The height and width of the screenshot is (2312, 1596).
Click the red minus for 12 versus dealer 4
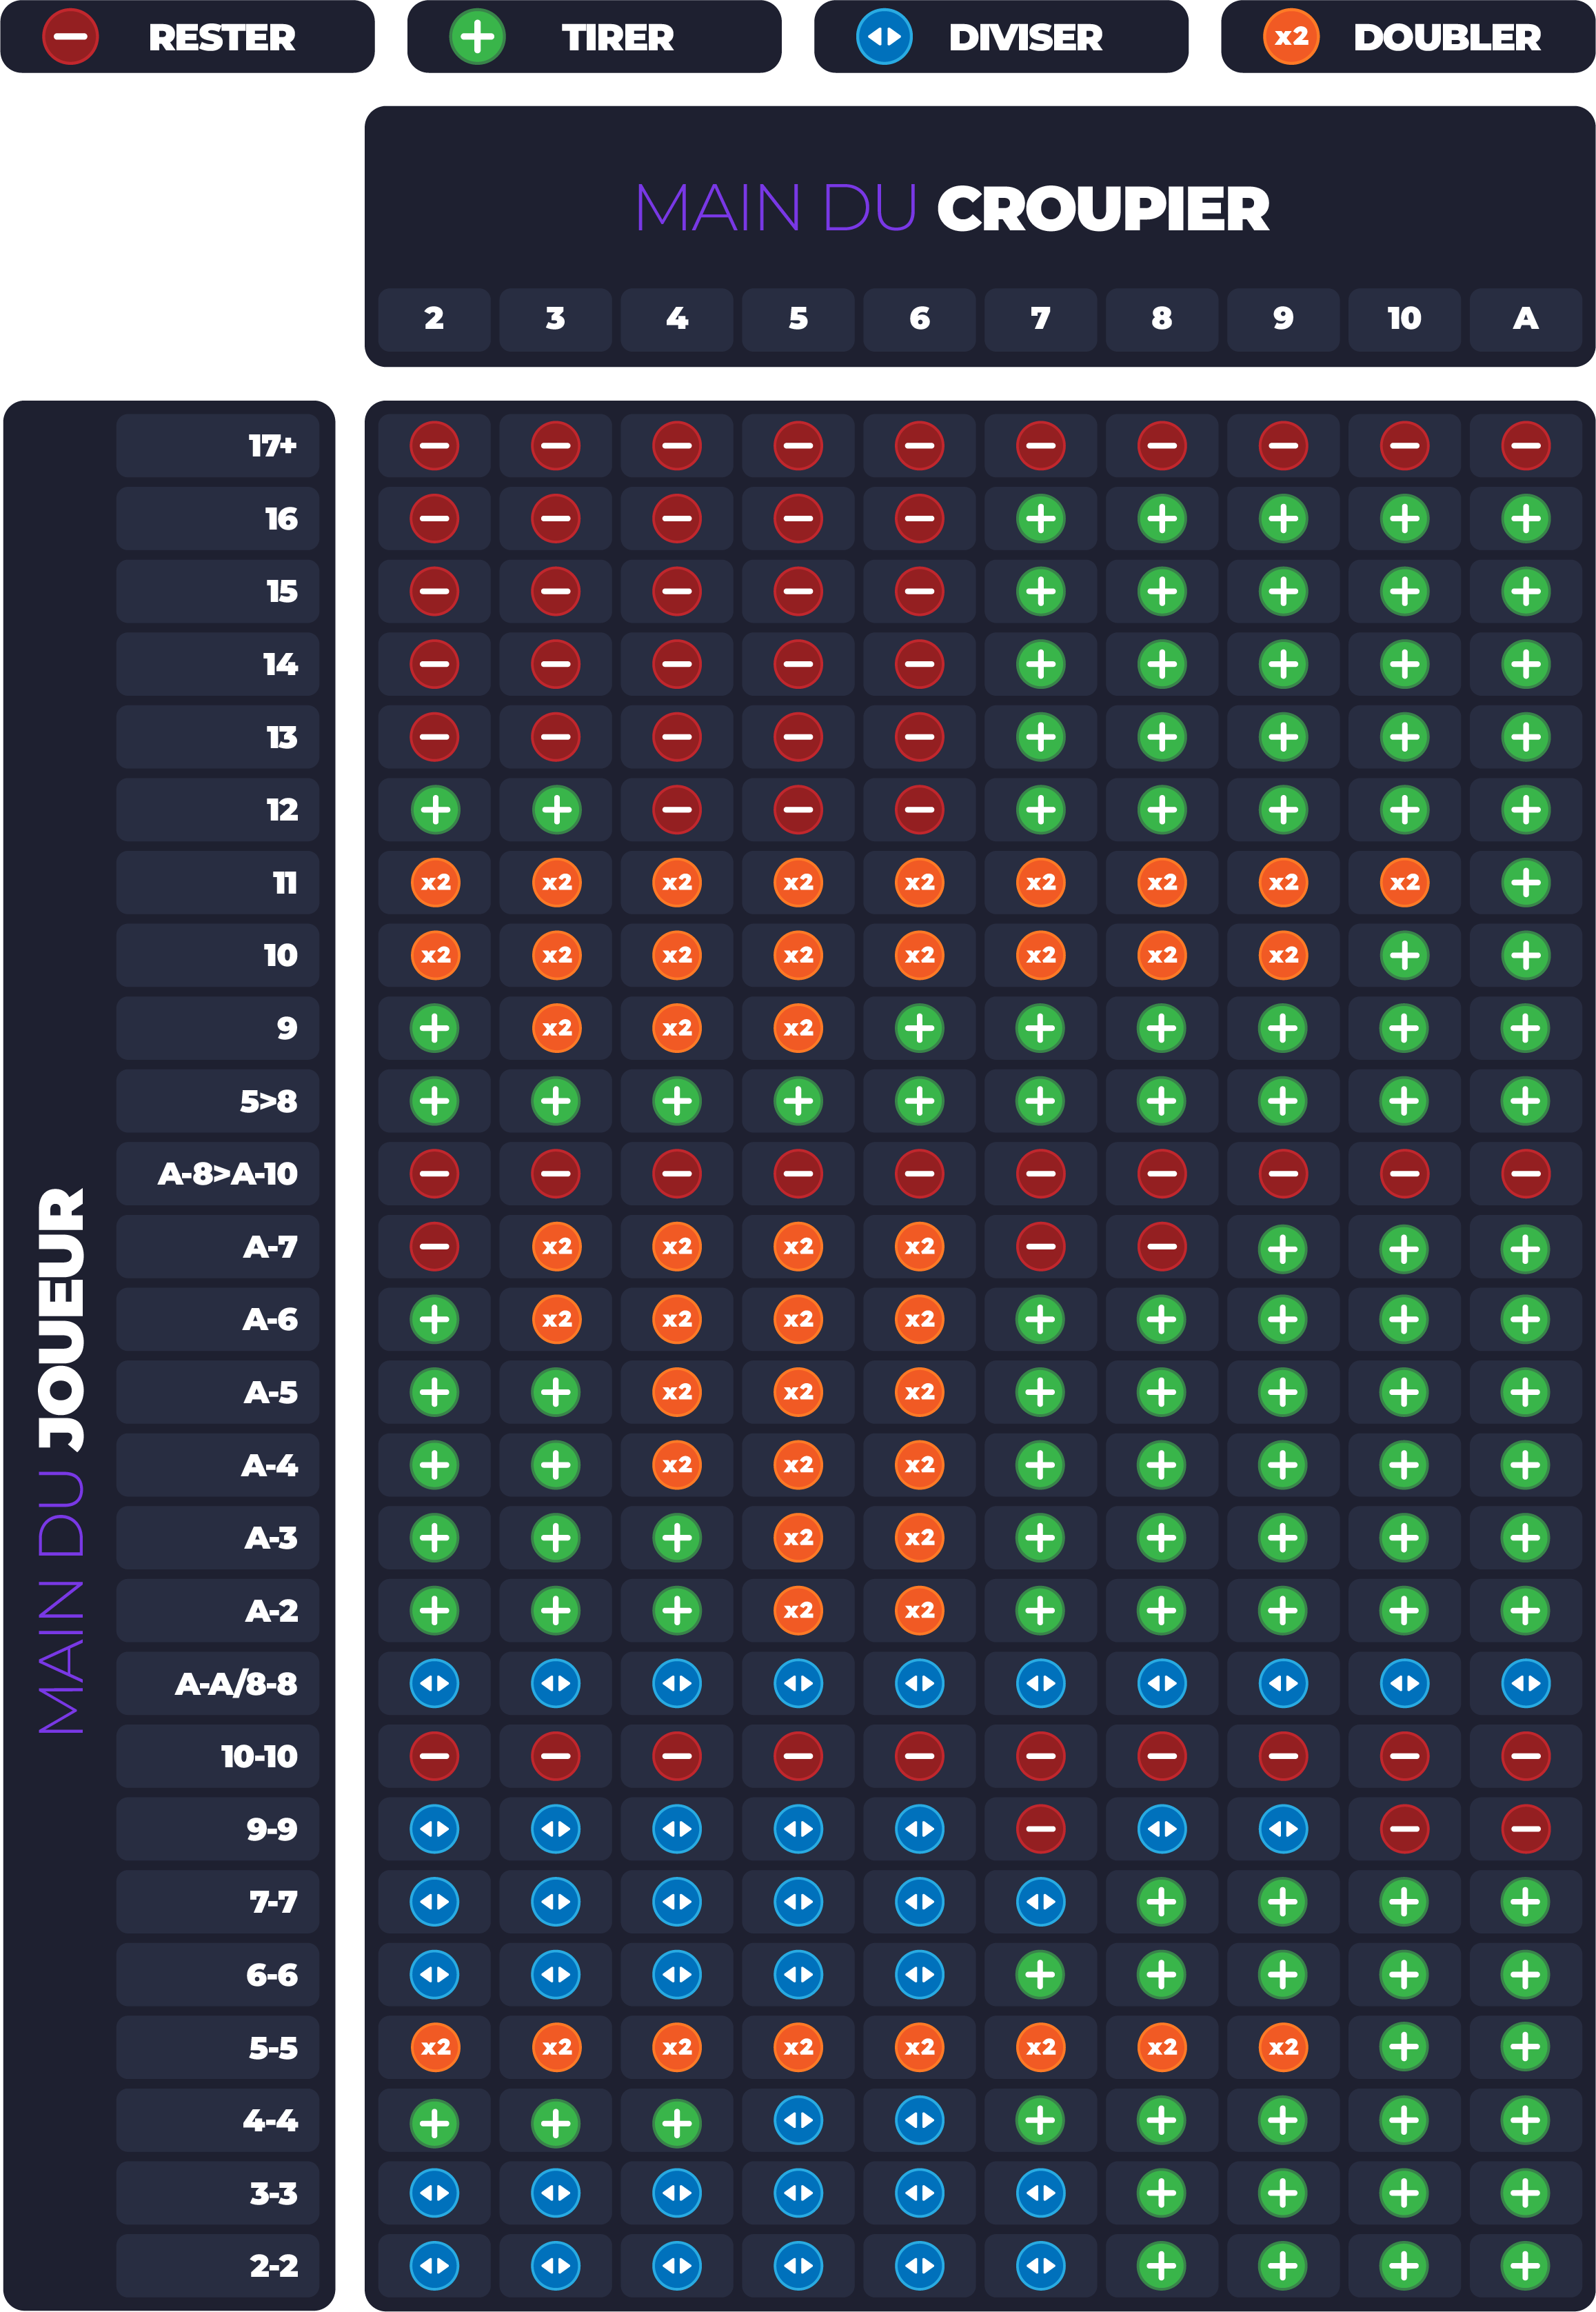pos(677,809)
